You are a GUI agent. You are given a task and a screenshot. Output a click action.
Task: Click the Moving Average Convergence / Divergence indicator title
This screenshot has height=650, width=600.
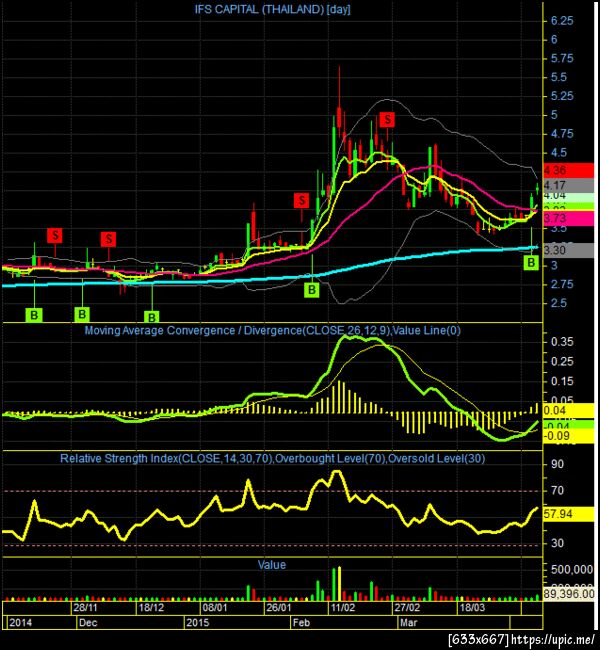click(x=272, y=330)
